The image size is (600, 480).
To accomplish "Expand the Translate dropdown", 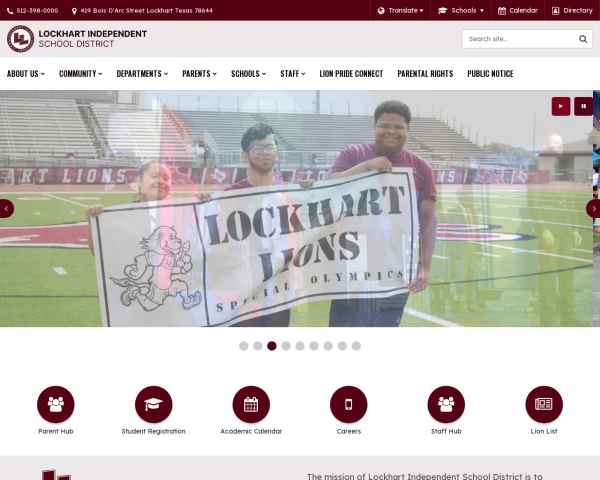I will (x=401, y=10).
